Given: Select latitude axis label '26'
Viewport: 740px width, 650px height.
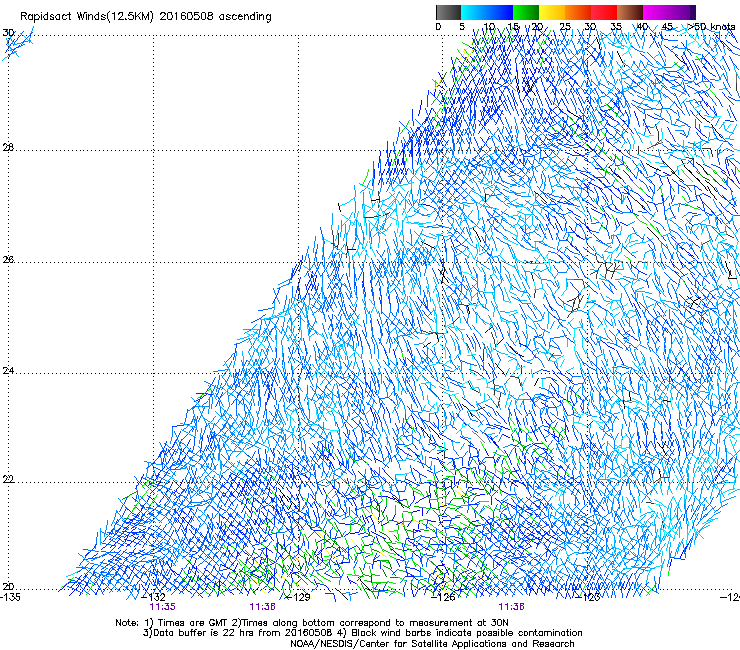Looking at the screenshot, I should (x=8, y=260).
